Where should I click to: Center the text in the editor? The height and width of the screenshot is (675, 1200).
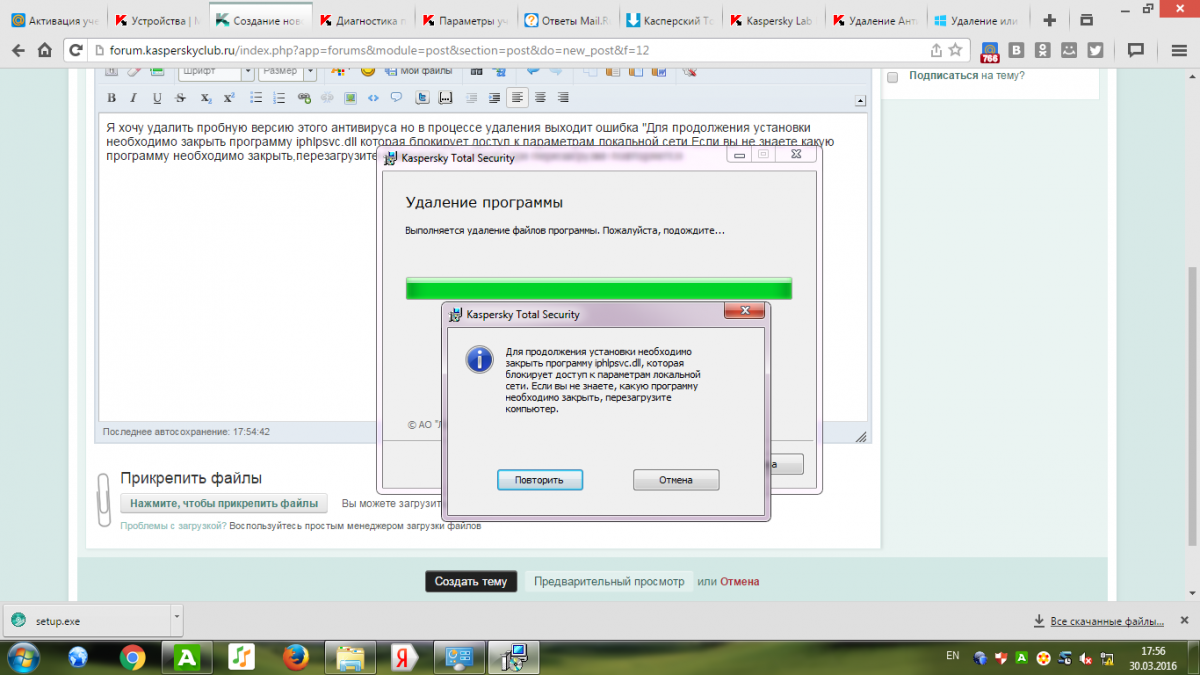[x=540, y=98]
